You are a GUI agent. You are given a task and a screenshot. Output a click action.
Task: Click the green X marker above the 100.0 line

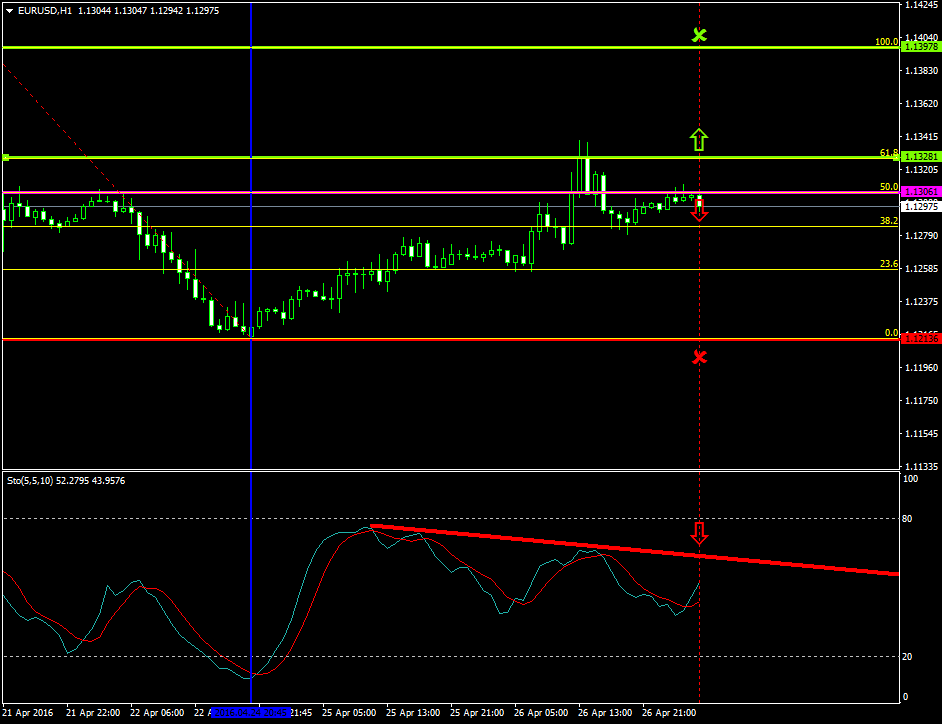pos(700,34)
